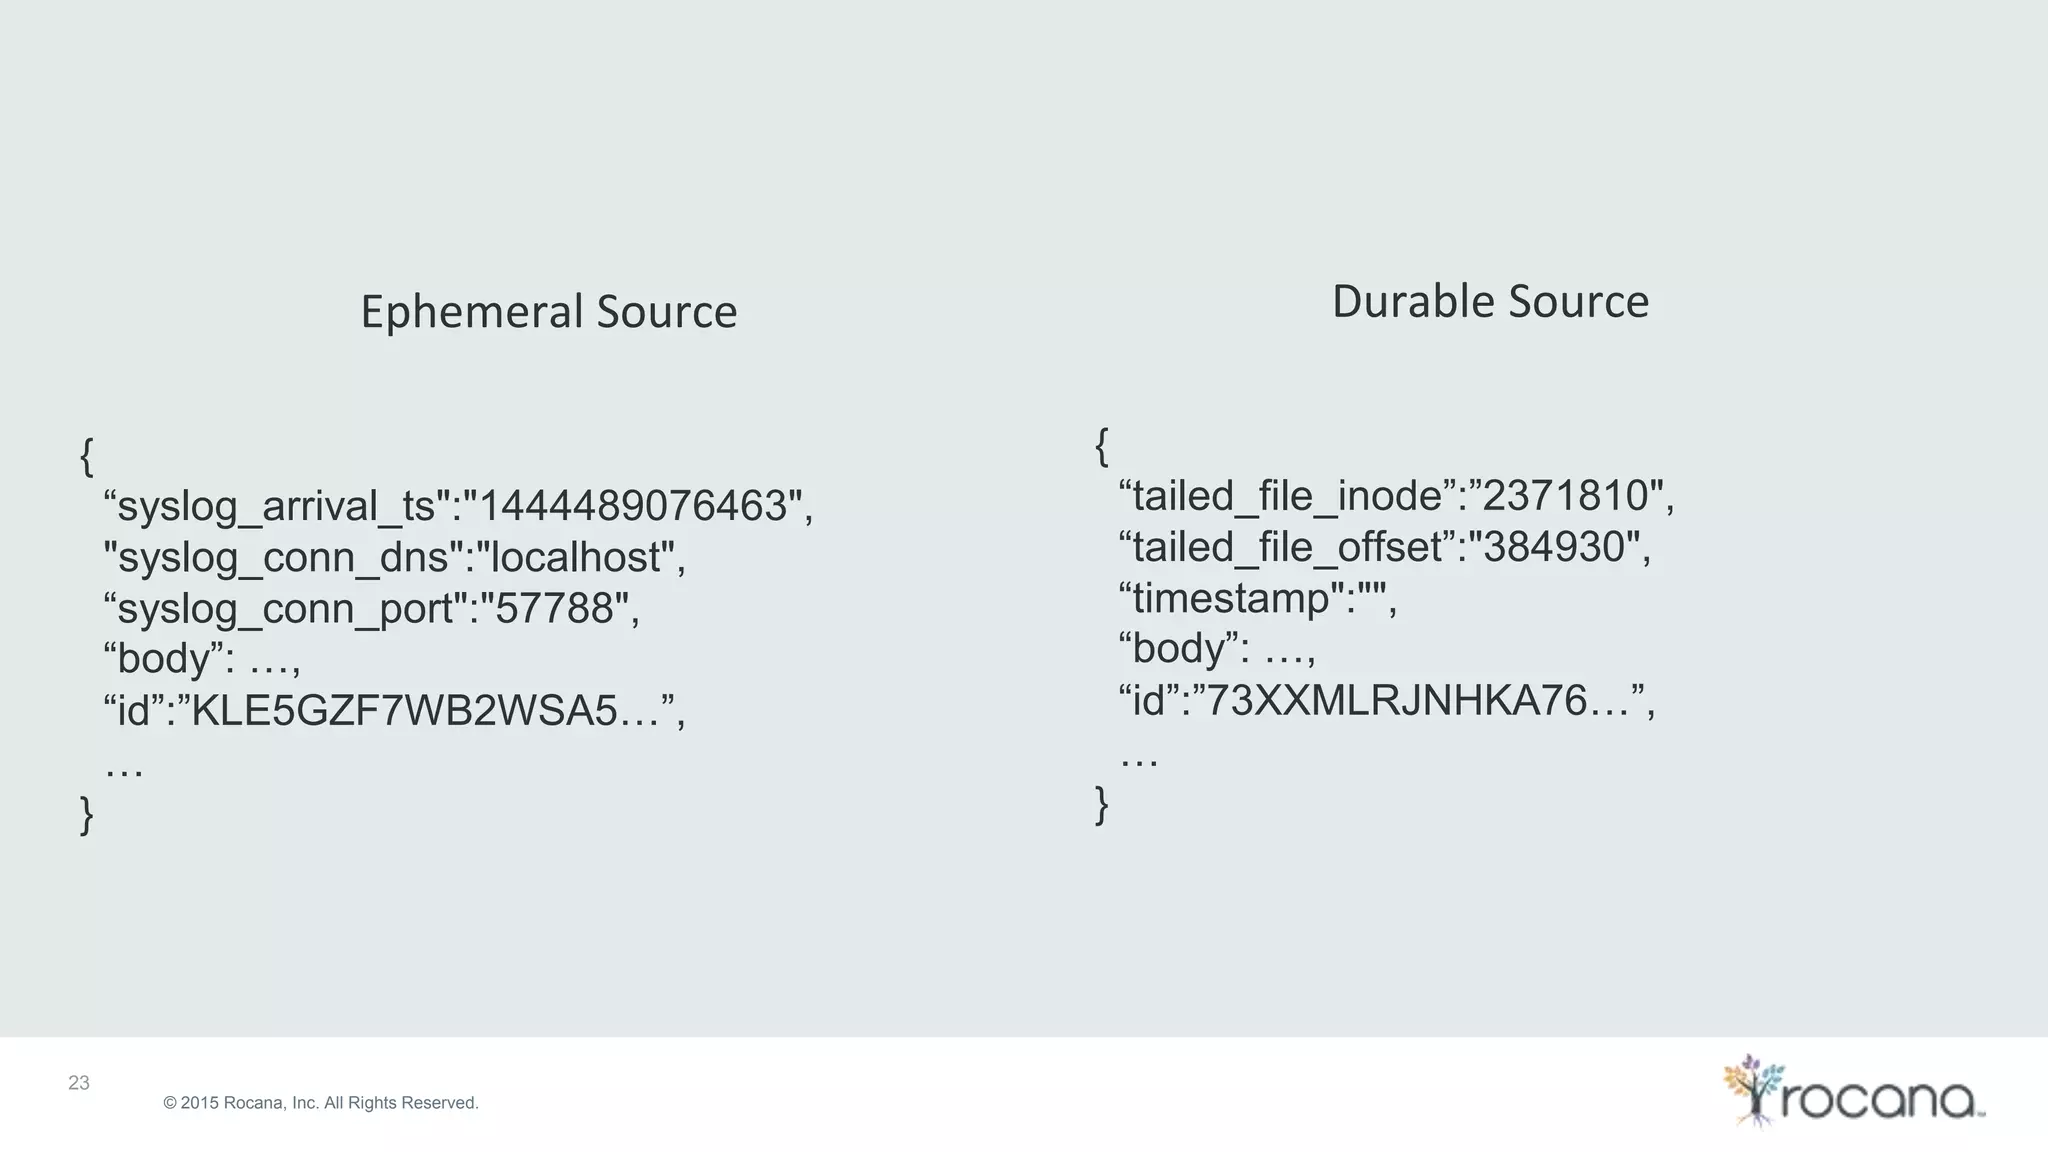Click the slide number 23
The height and width of the screenshot is (1152, 2048).
pos(79,1083)
